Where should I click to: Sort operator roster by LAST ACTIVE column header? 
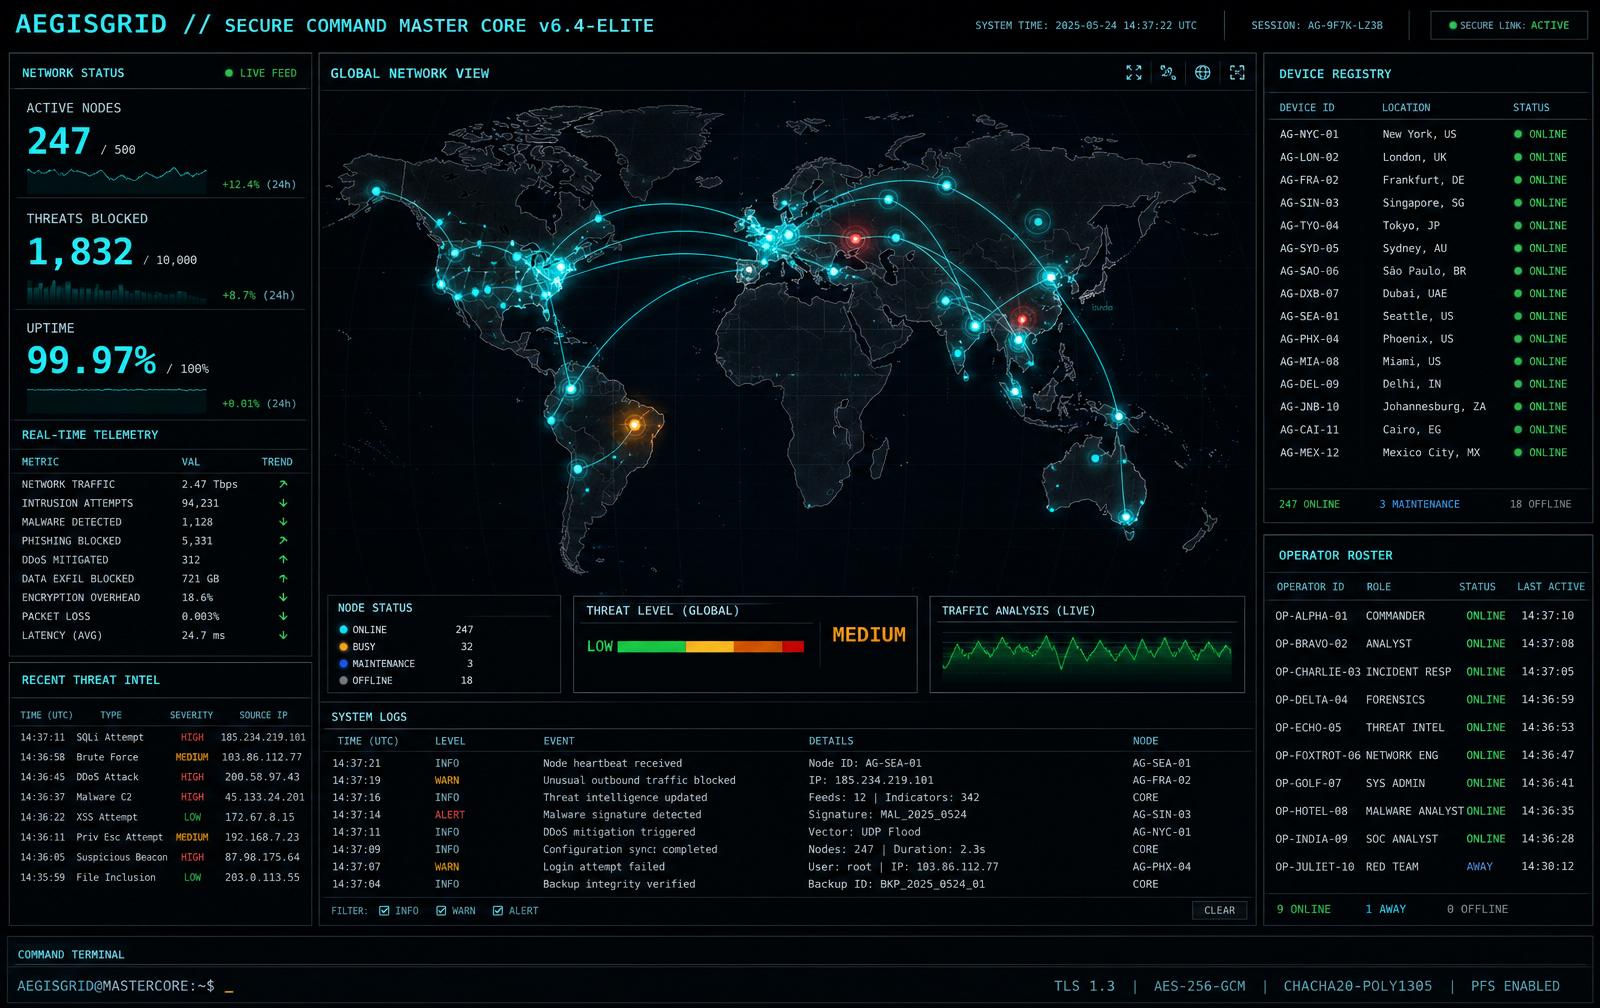[1551, 587]
